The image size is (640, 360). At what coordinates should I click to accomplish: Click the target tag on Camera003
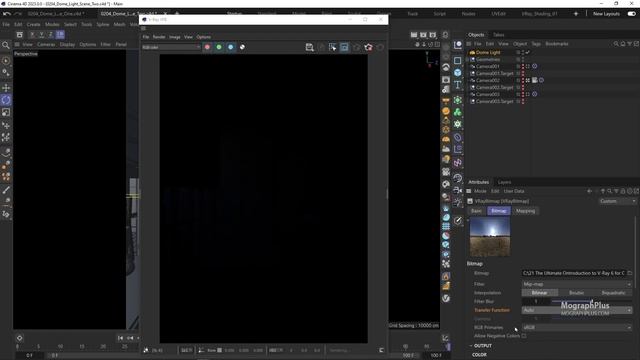(x=534, y=94)
